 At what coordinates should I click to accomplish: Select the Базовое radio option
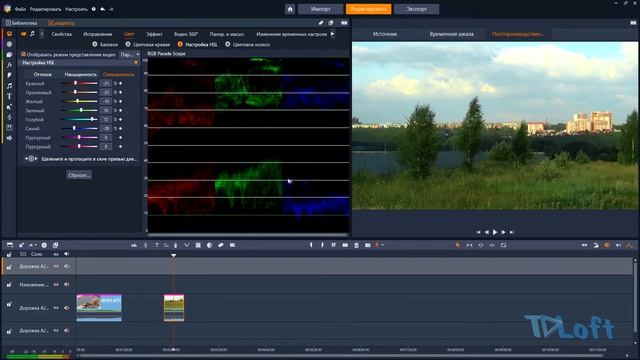(95, 44)
